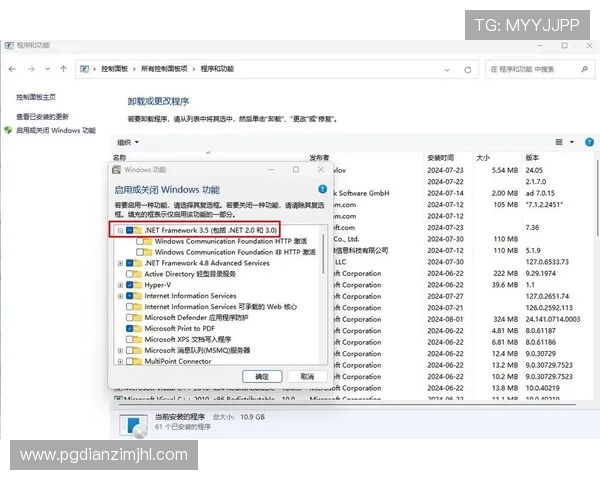Image resolution: width=600 pixels, height=480 pixels.
Task: Open help icon in Programs toolbar
Action: (x=589, y=142)
